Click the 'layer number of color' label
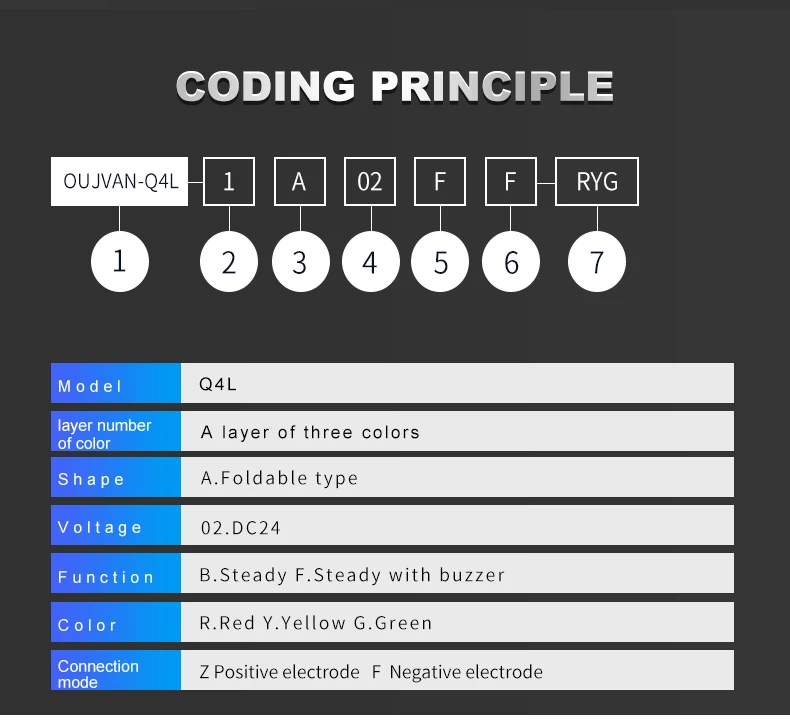The height and width of the screenshot is (721, 790). [x=116, y=432]
